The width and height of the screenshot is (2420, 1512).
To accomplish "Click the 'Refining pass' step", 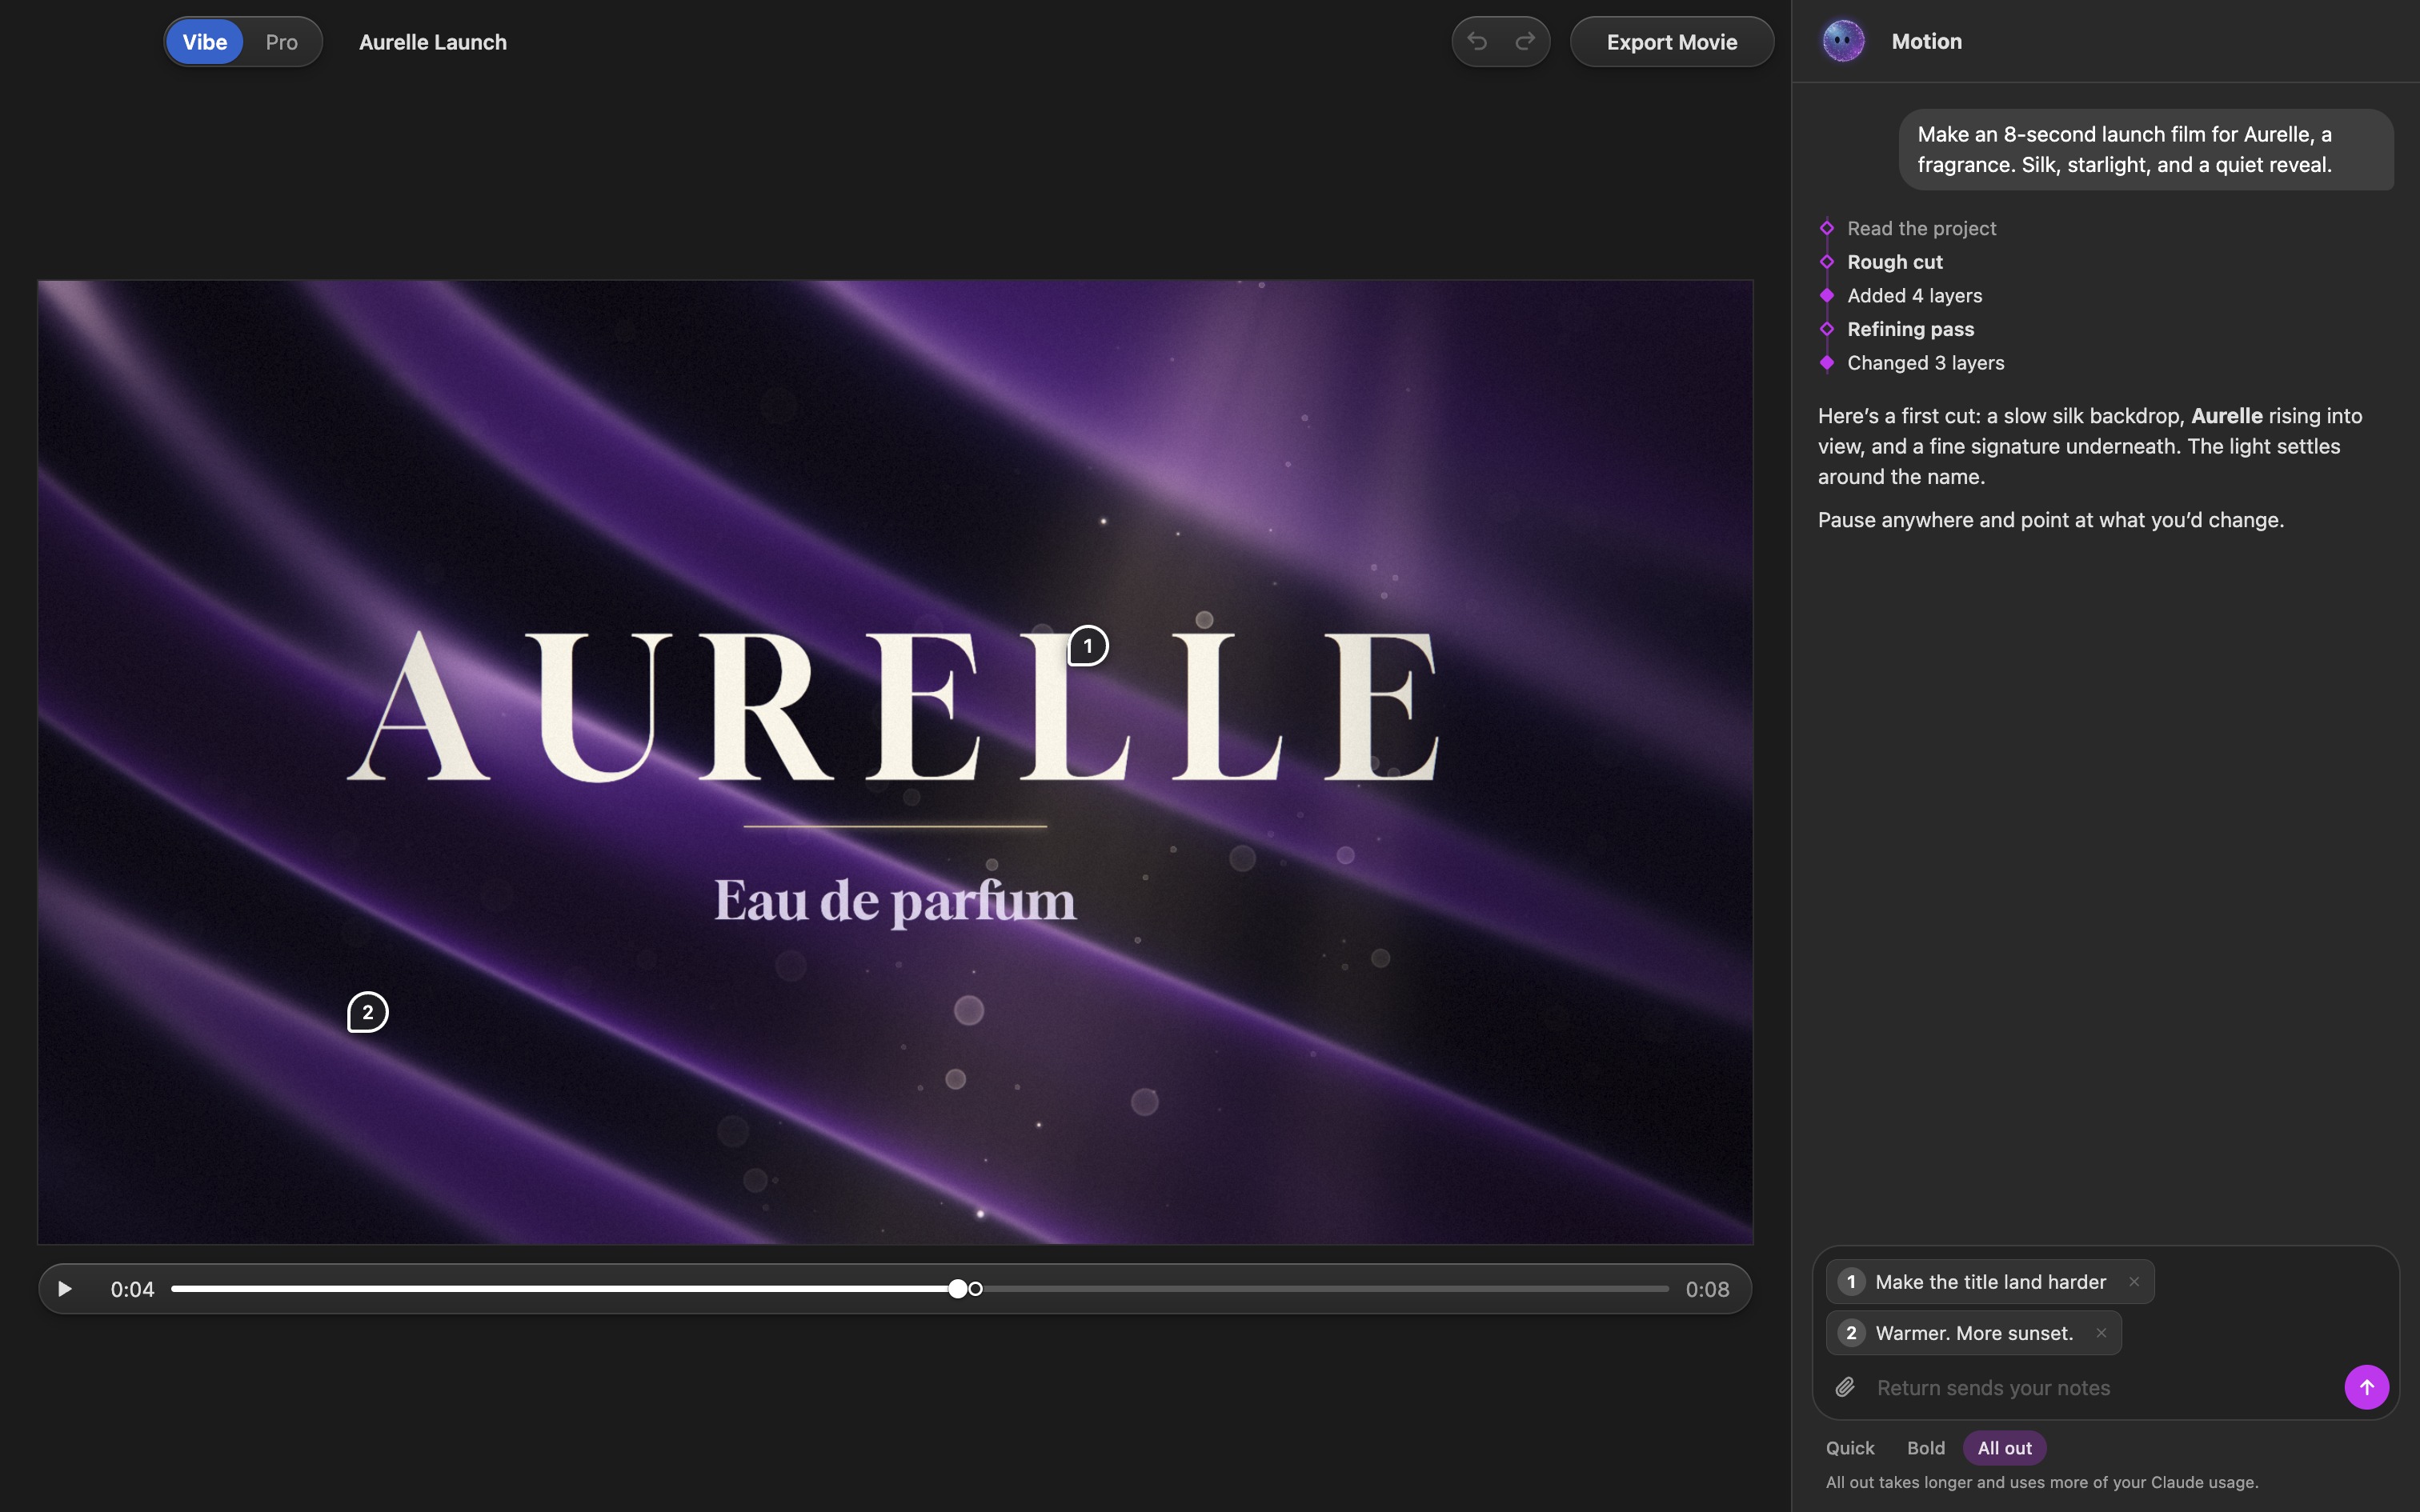I will 1910,329.
